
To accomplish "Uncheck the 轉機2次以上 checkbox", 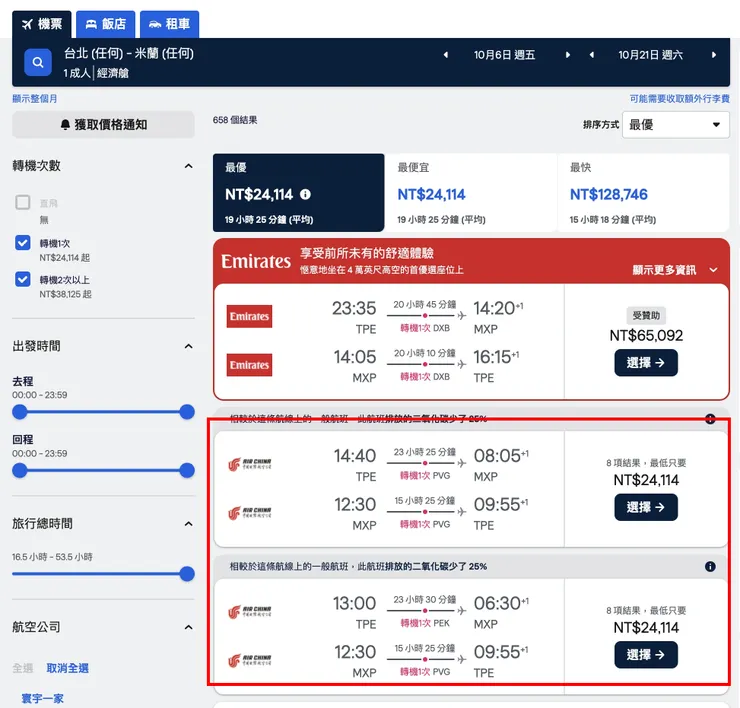I will [x=23, y=279].
